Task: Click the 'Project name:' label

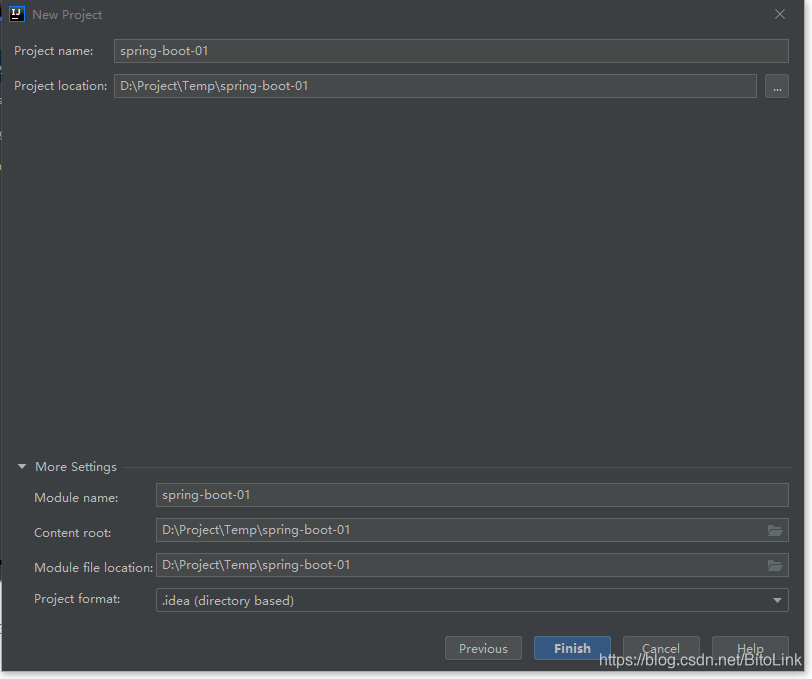Action: coord(53,51)
